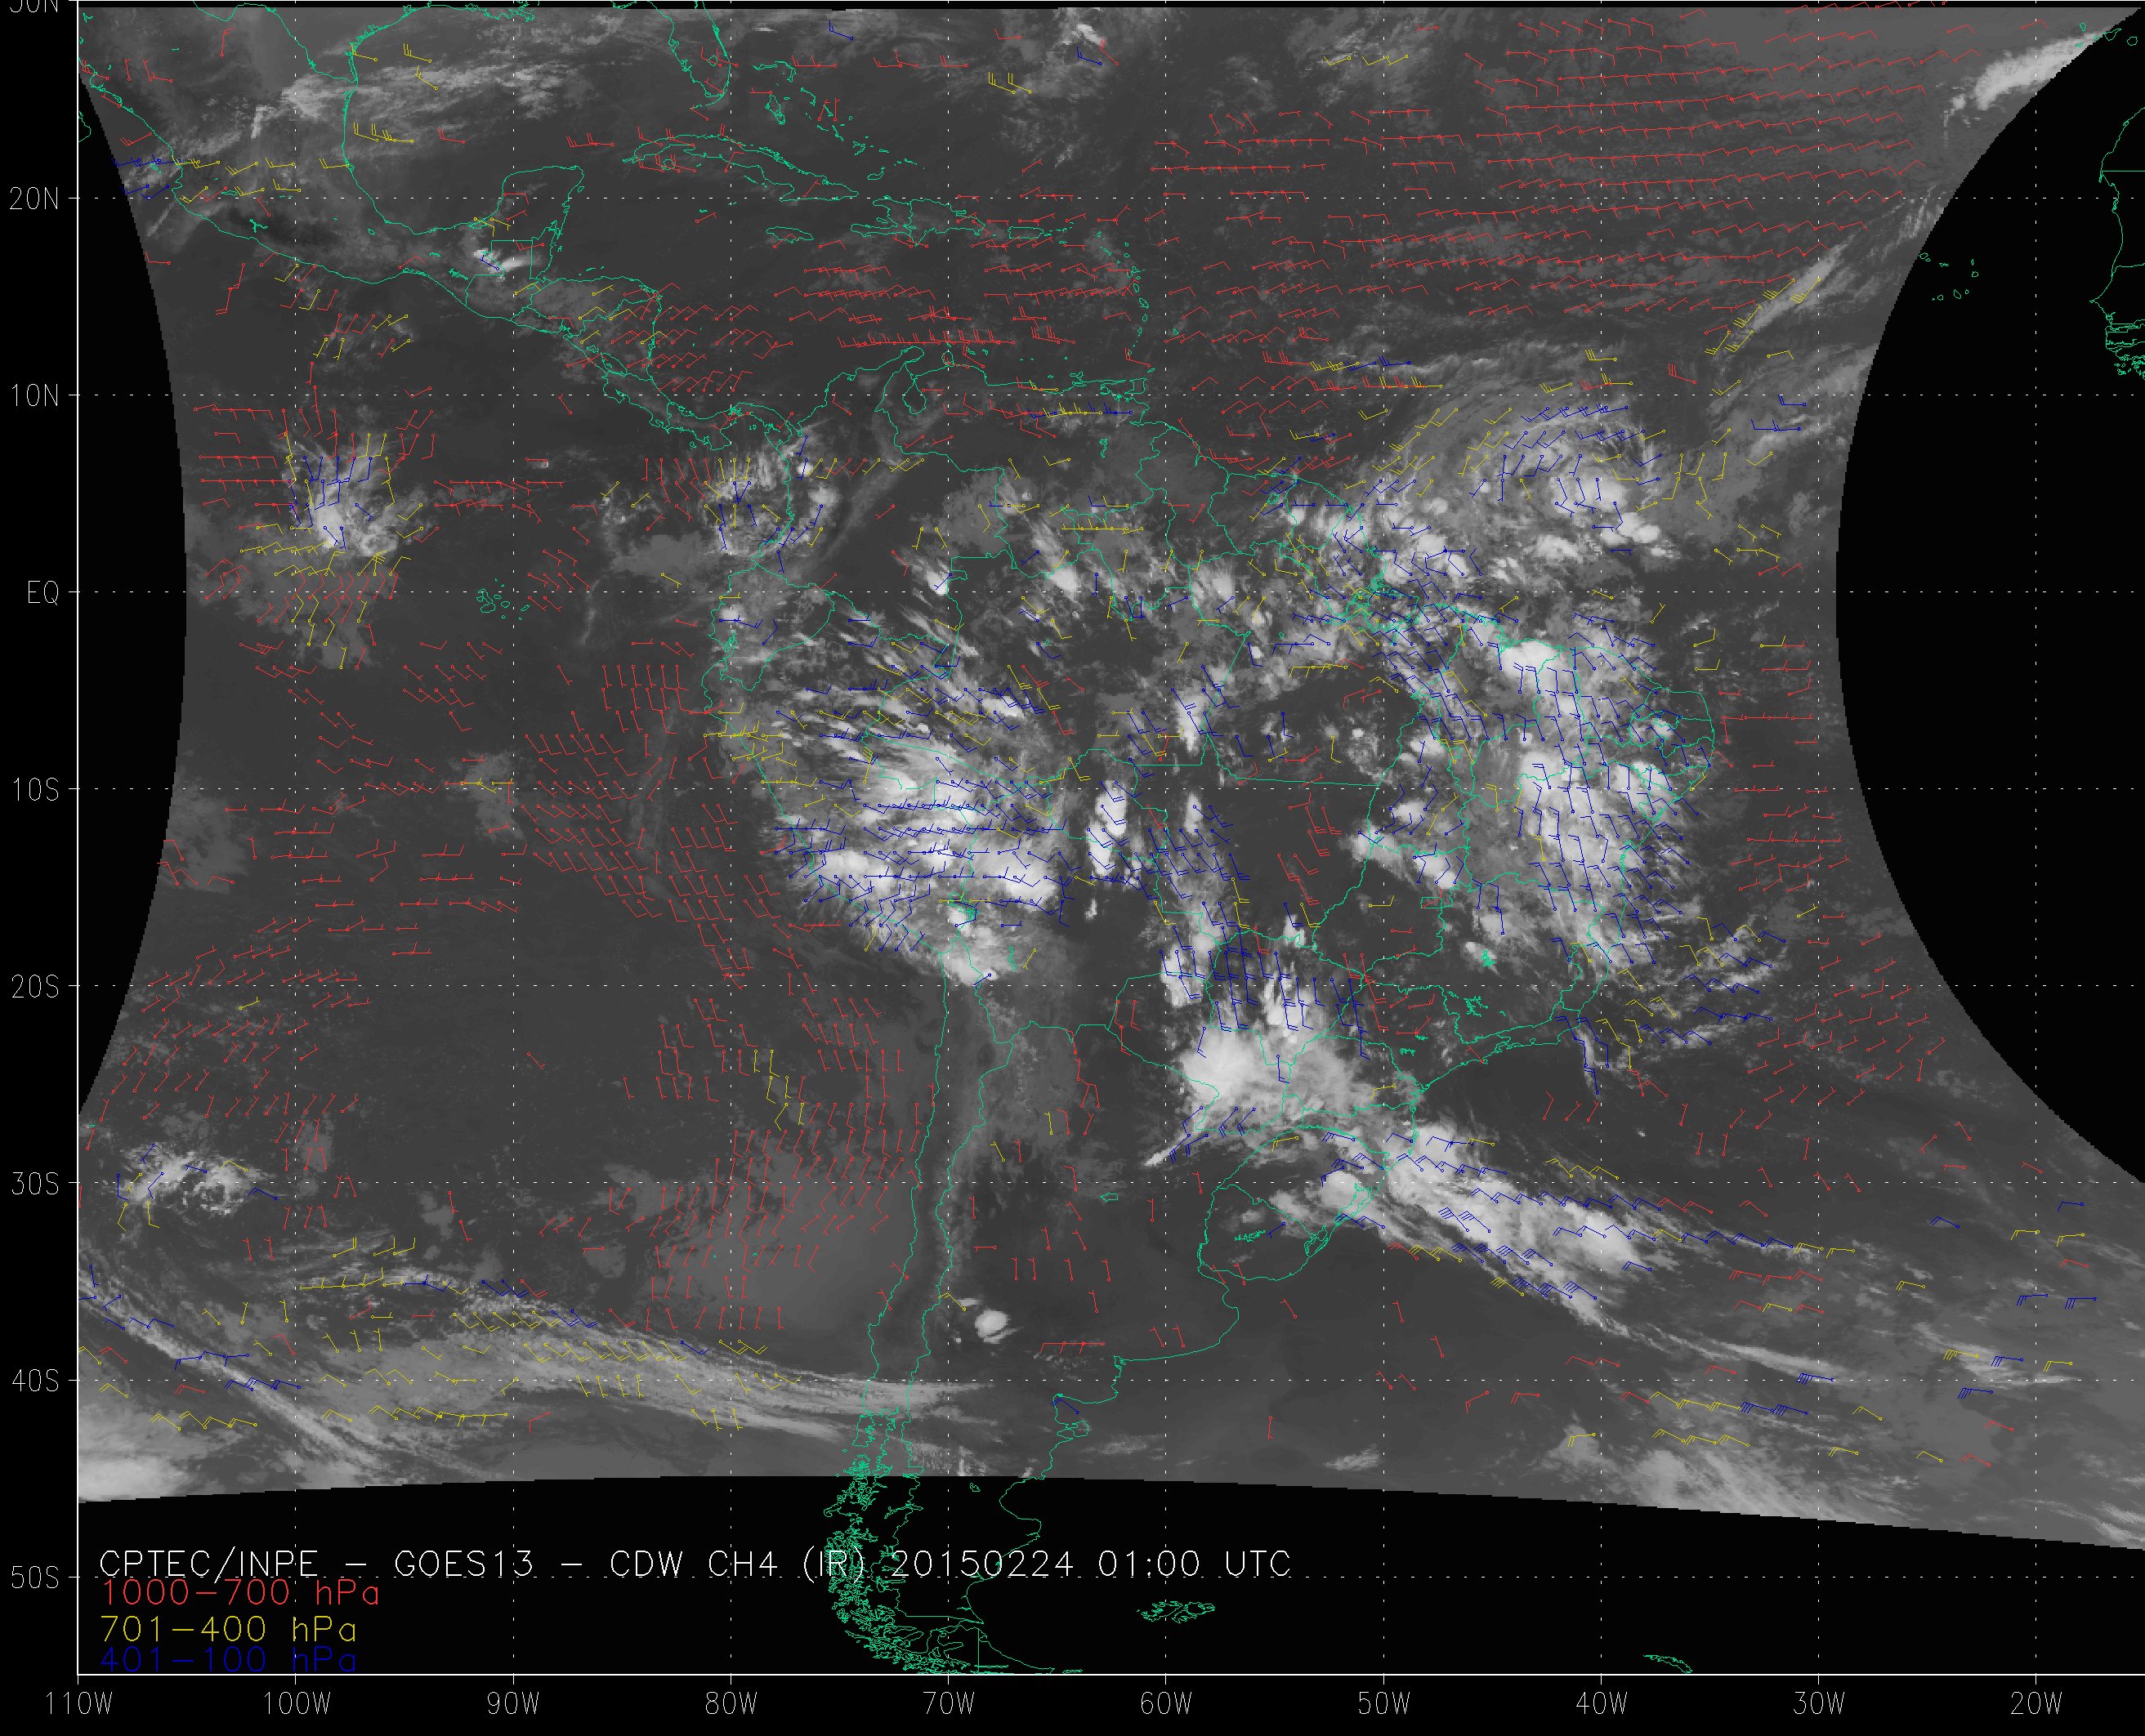Click the 20S latitude axis label
The height and width of the screenshot is (1736, 2145).
[x=35, y=987]
